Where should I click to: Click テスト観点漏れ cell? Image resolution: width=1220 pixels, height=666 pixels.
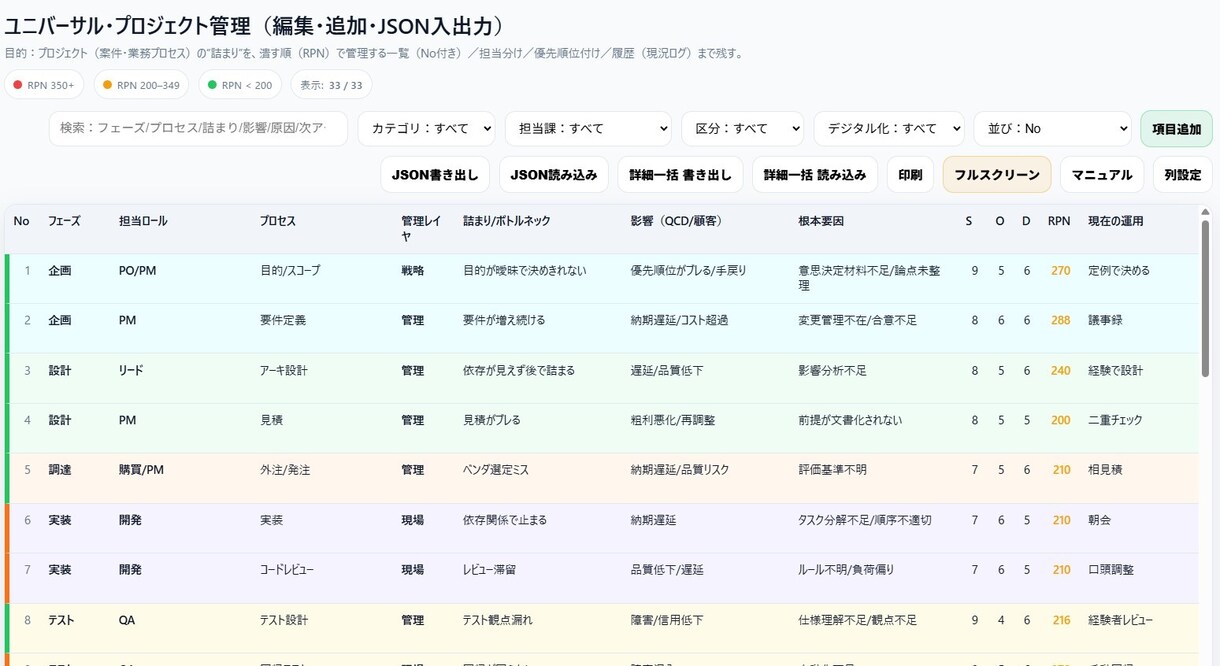point(498,620)
